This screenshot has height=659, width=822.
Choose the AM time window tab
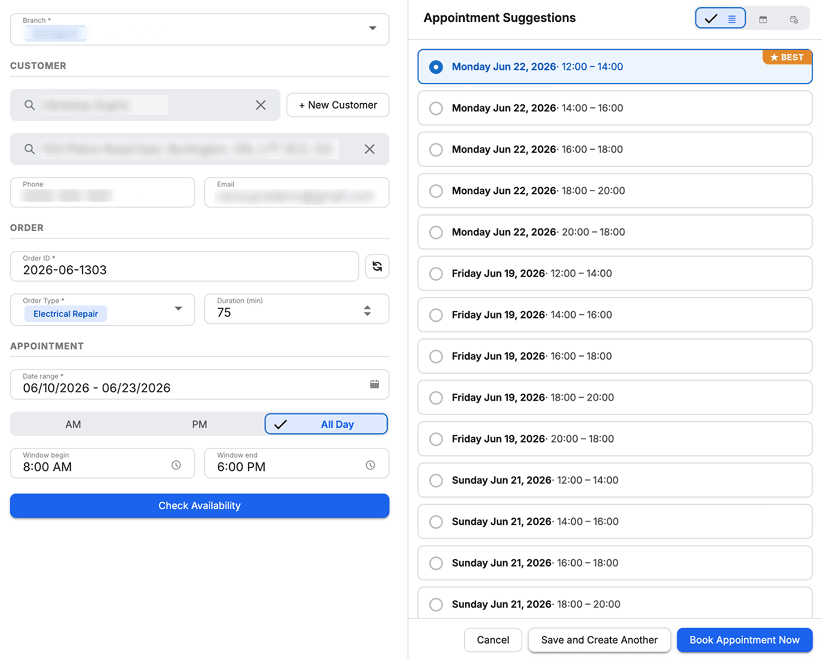(x=73, y=424)
